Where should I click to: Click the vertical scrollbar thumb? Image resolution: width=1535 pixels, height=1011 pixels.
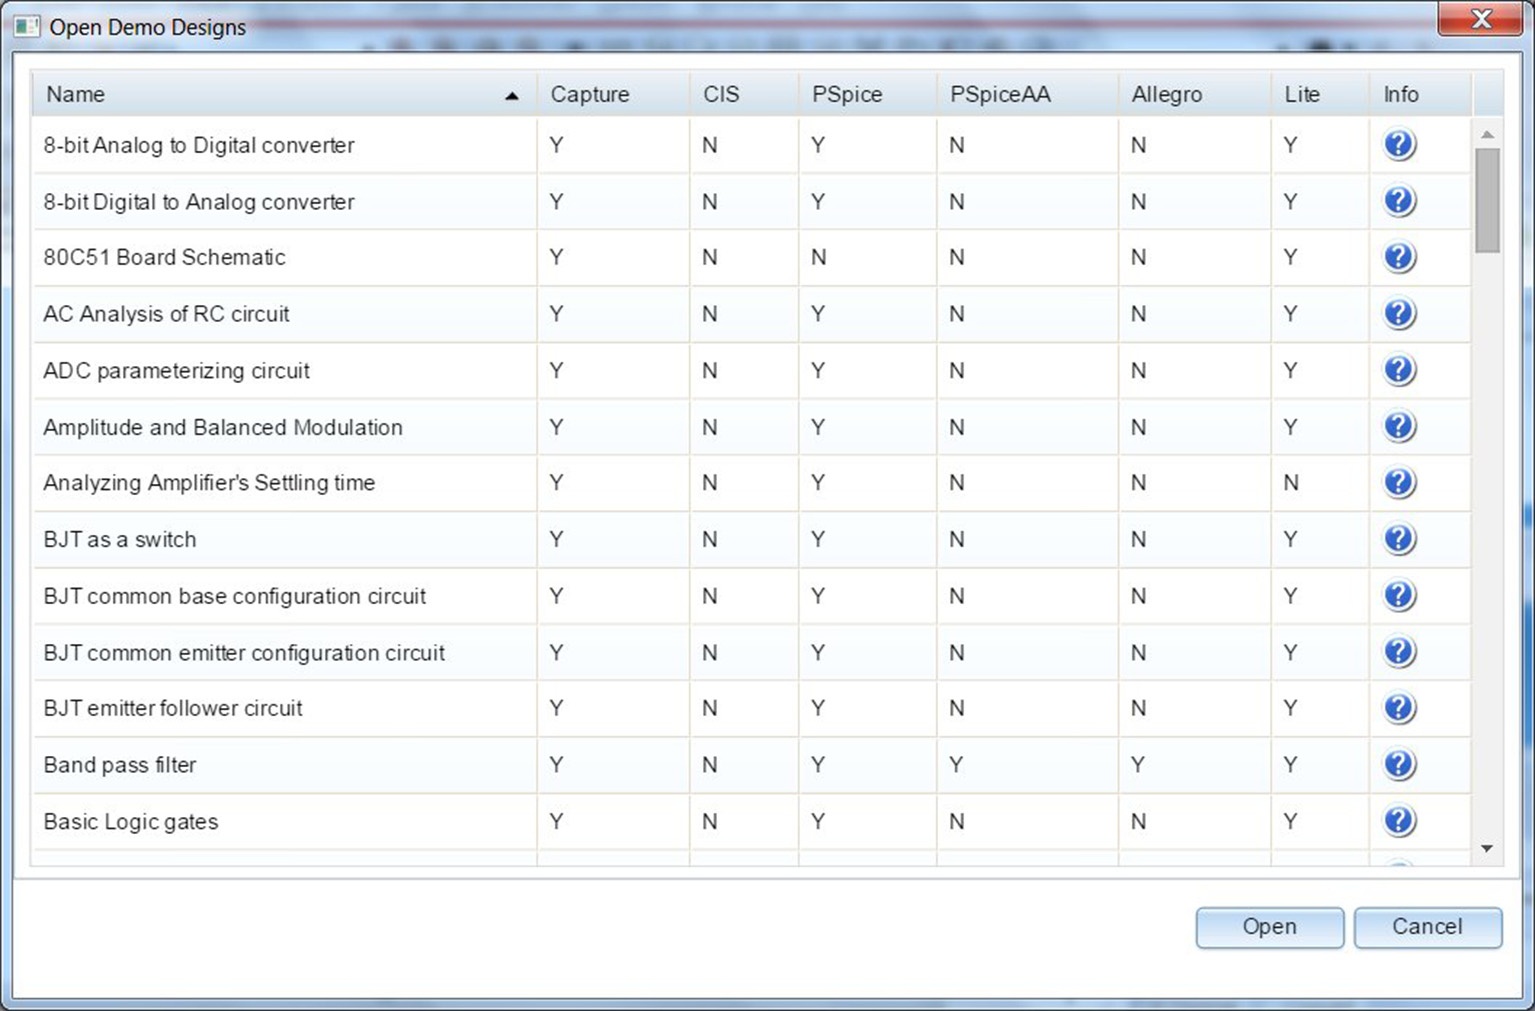click(1487, 200)
